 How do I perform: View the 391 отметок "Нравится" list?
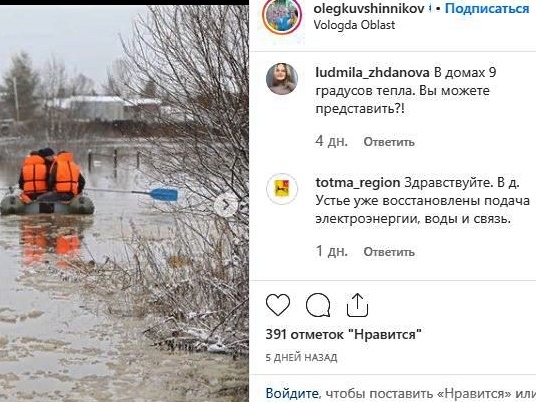pos(344,334)
